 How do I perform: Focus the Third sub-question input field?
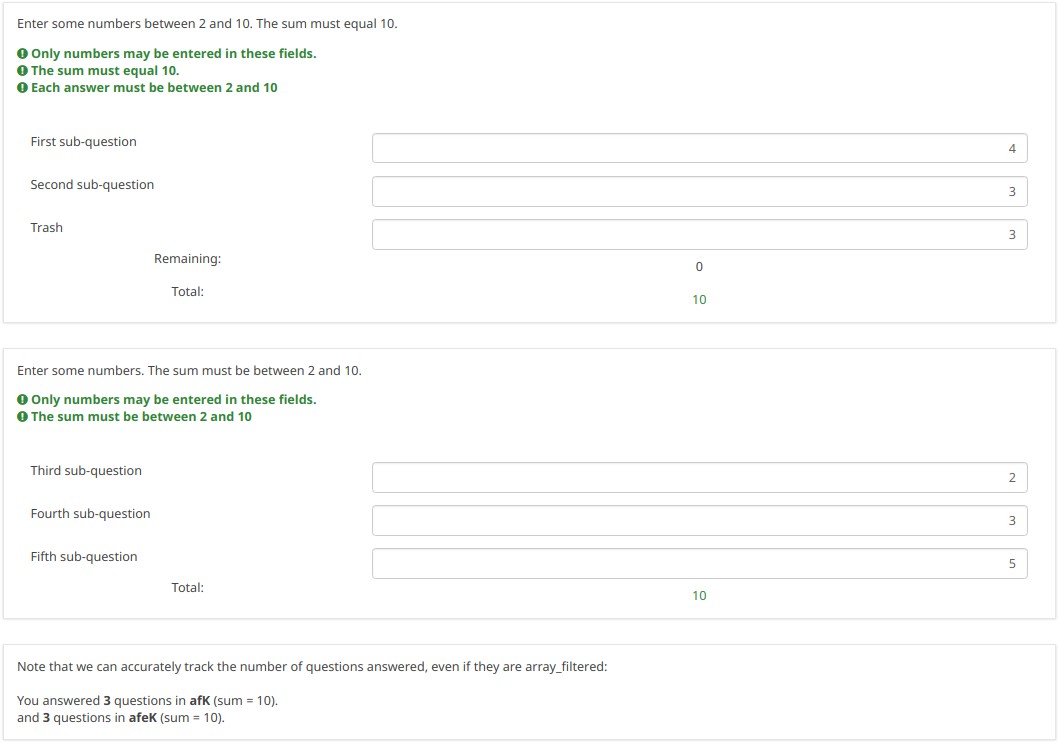point(699,477)
